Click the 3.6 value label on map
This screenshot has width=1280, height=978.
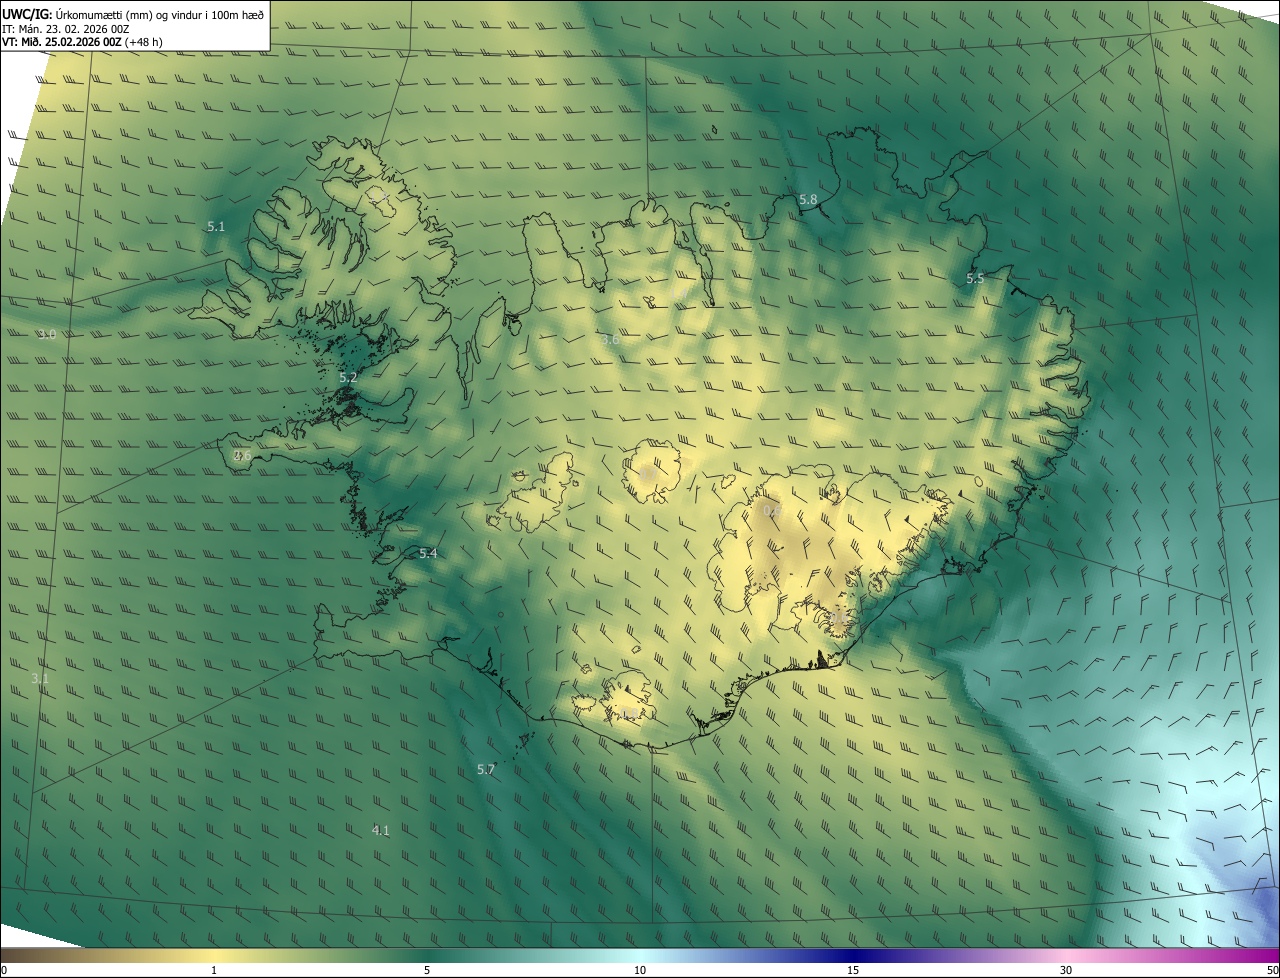610,340
